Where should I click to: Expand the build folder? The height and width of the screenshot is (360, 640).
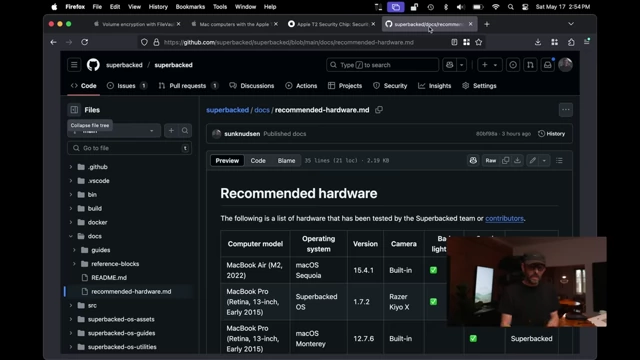71,209
